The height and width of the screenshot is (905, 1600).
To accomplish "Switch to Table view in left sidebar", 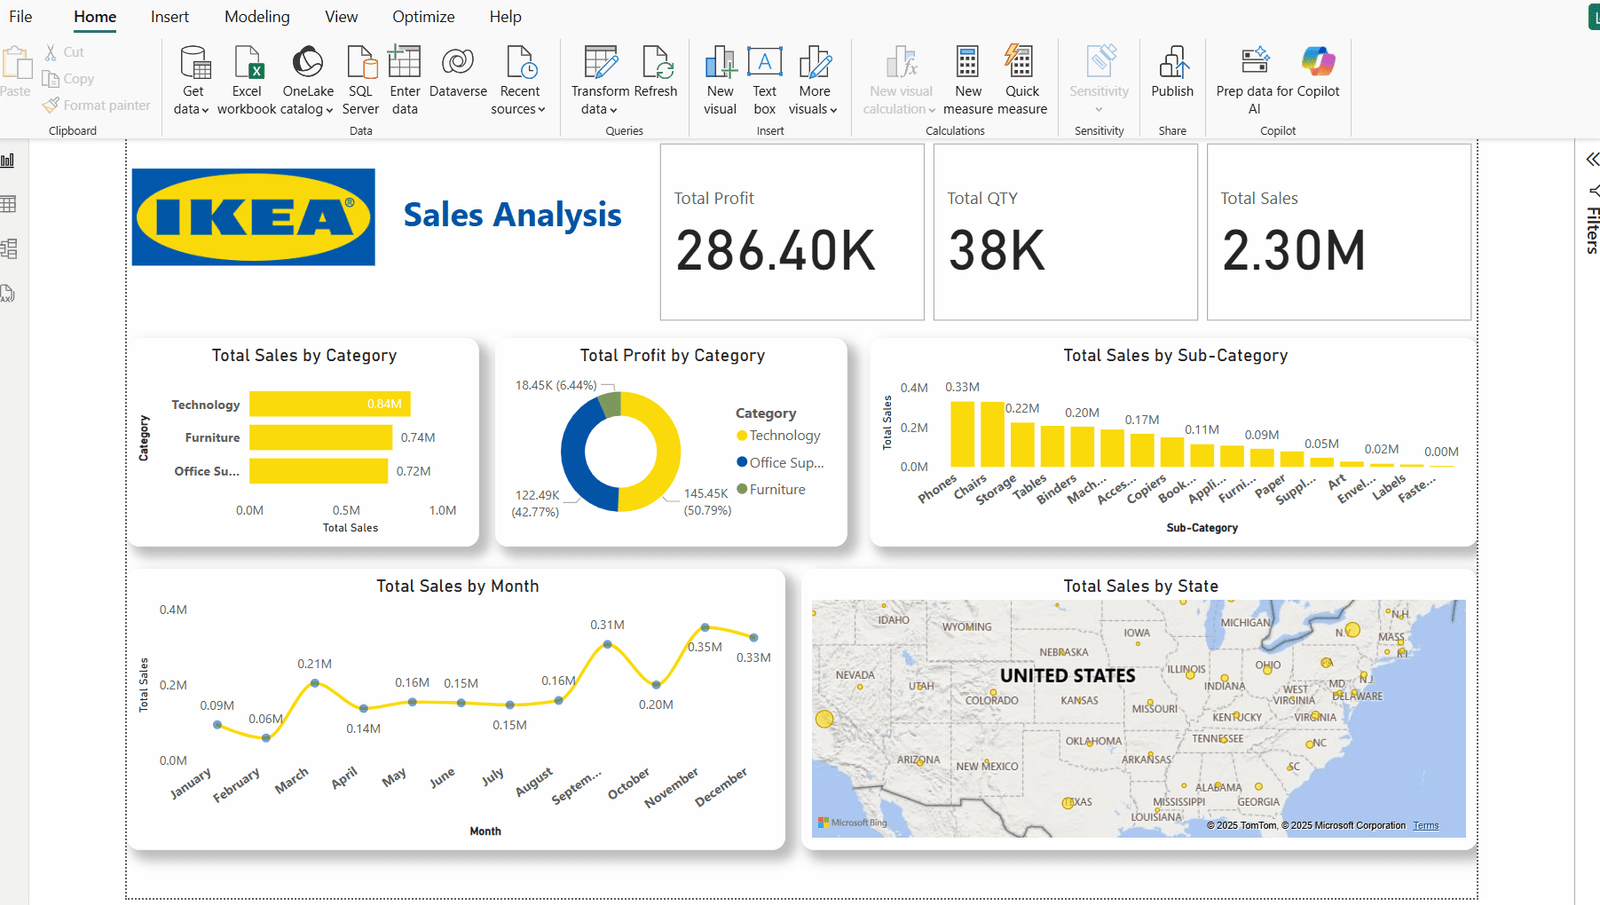I will pyautogui.click(x=9, y=204).
